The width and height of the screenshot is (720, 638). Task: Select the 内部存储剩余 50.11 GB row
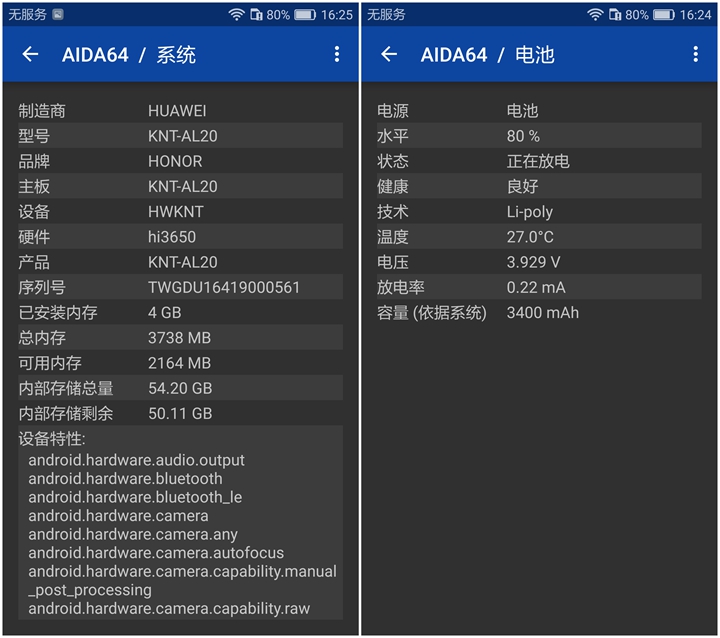[180, 413]
